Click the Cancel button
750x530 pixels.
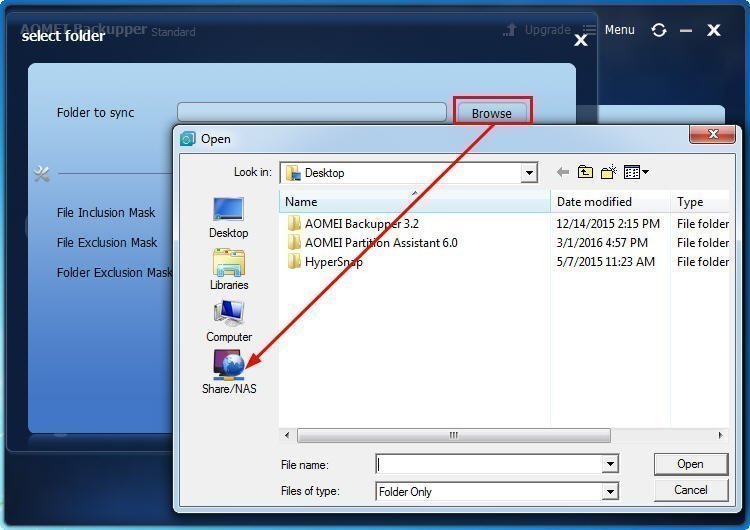(691, 490)
